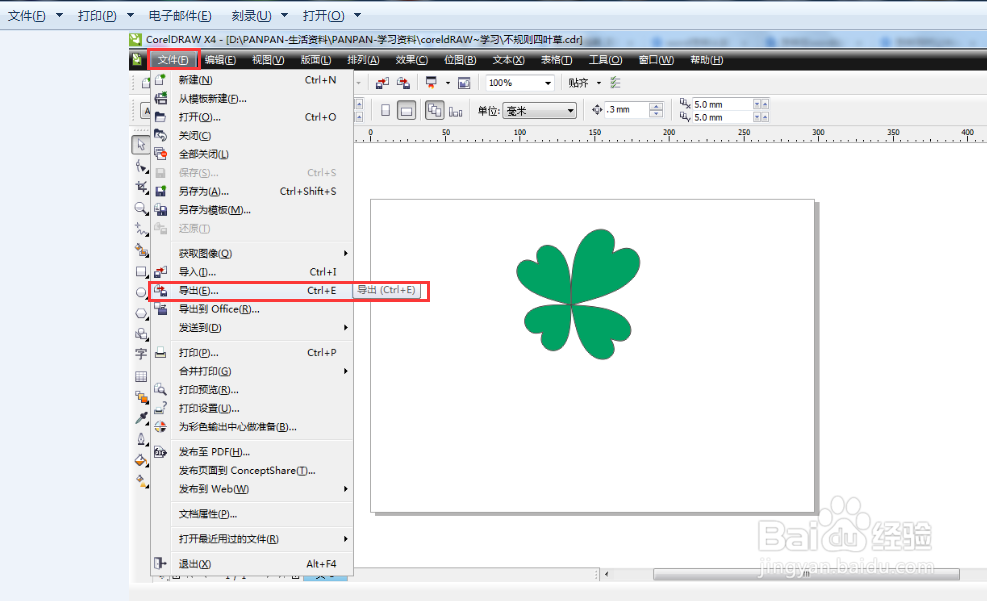Click the Import toolbar icon
987x601 pixels.
[x=382, y=82]
